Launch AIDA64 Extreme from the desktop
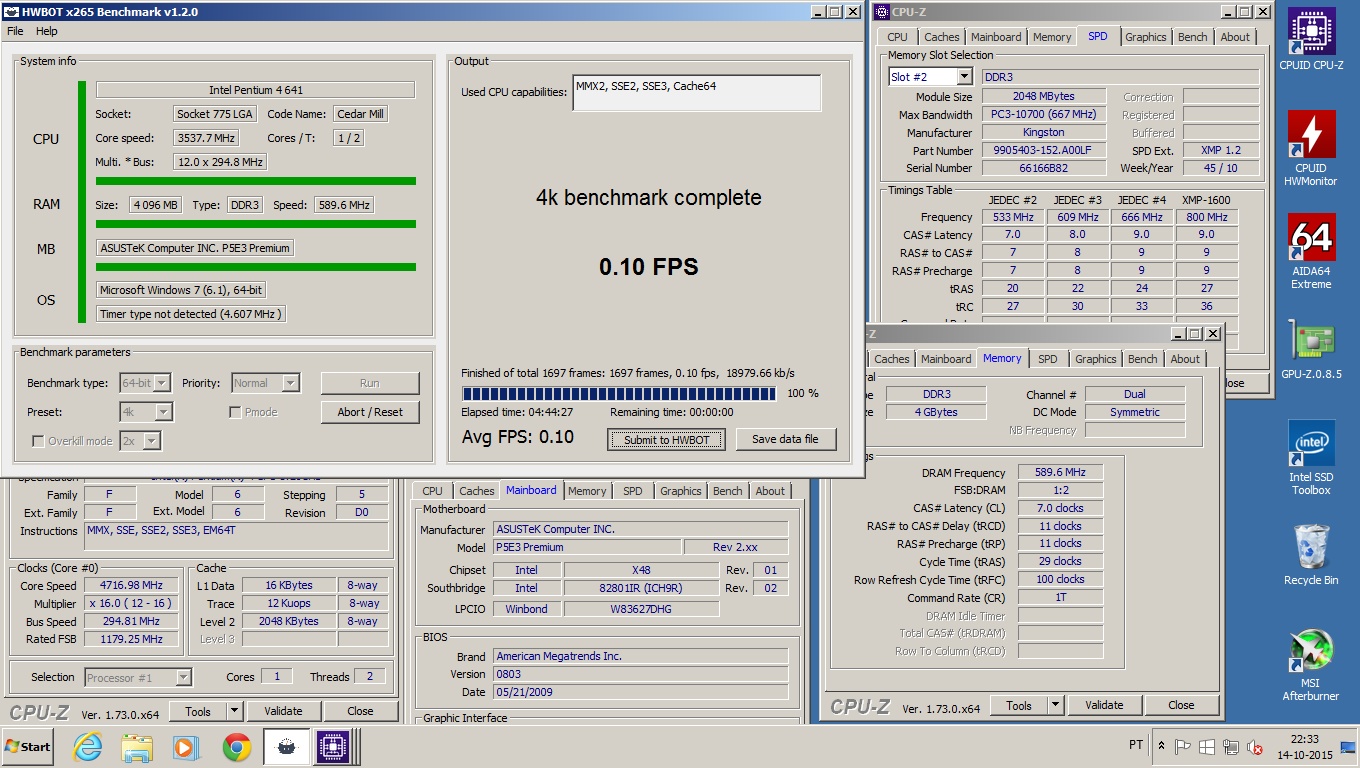Screen dimensions: 1360x768 coord(1311,251)
